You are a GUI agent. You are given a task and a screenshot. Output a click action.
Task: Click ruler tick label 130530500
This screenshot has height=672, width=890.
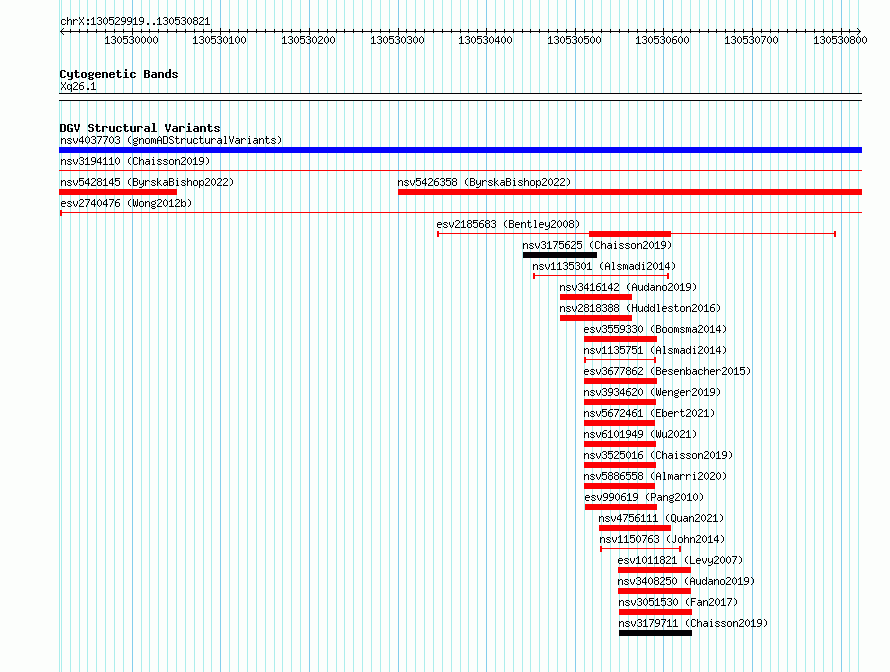(574, 40)
